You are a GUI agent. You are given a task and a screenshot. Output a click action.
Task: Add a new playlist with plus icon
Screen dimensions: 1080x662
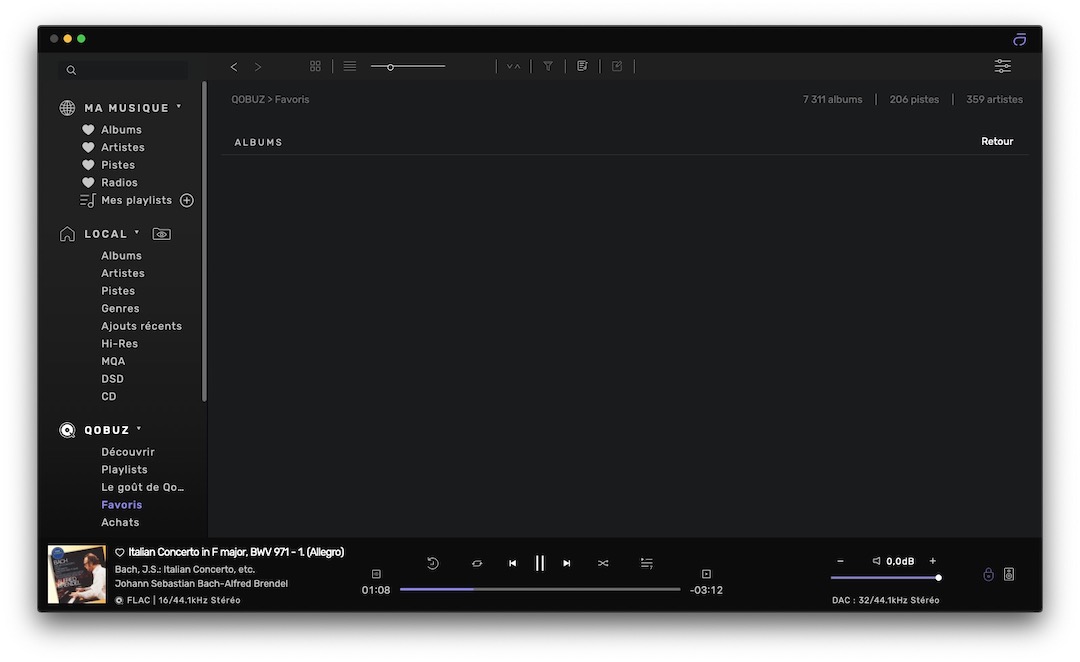pyautogui.click(x=187, y=200)
